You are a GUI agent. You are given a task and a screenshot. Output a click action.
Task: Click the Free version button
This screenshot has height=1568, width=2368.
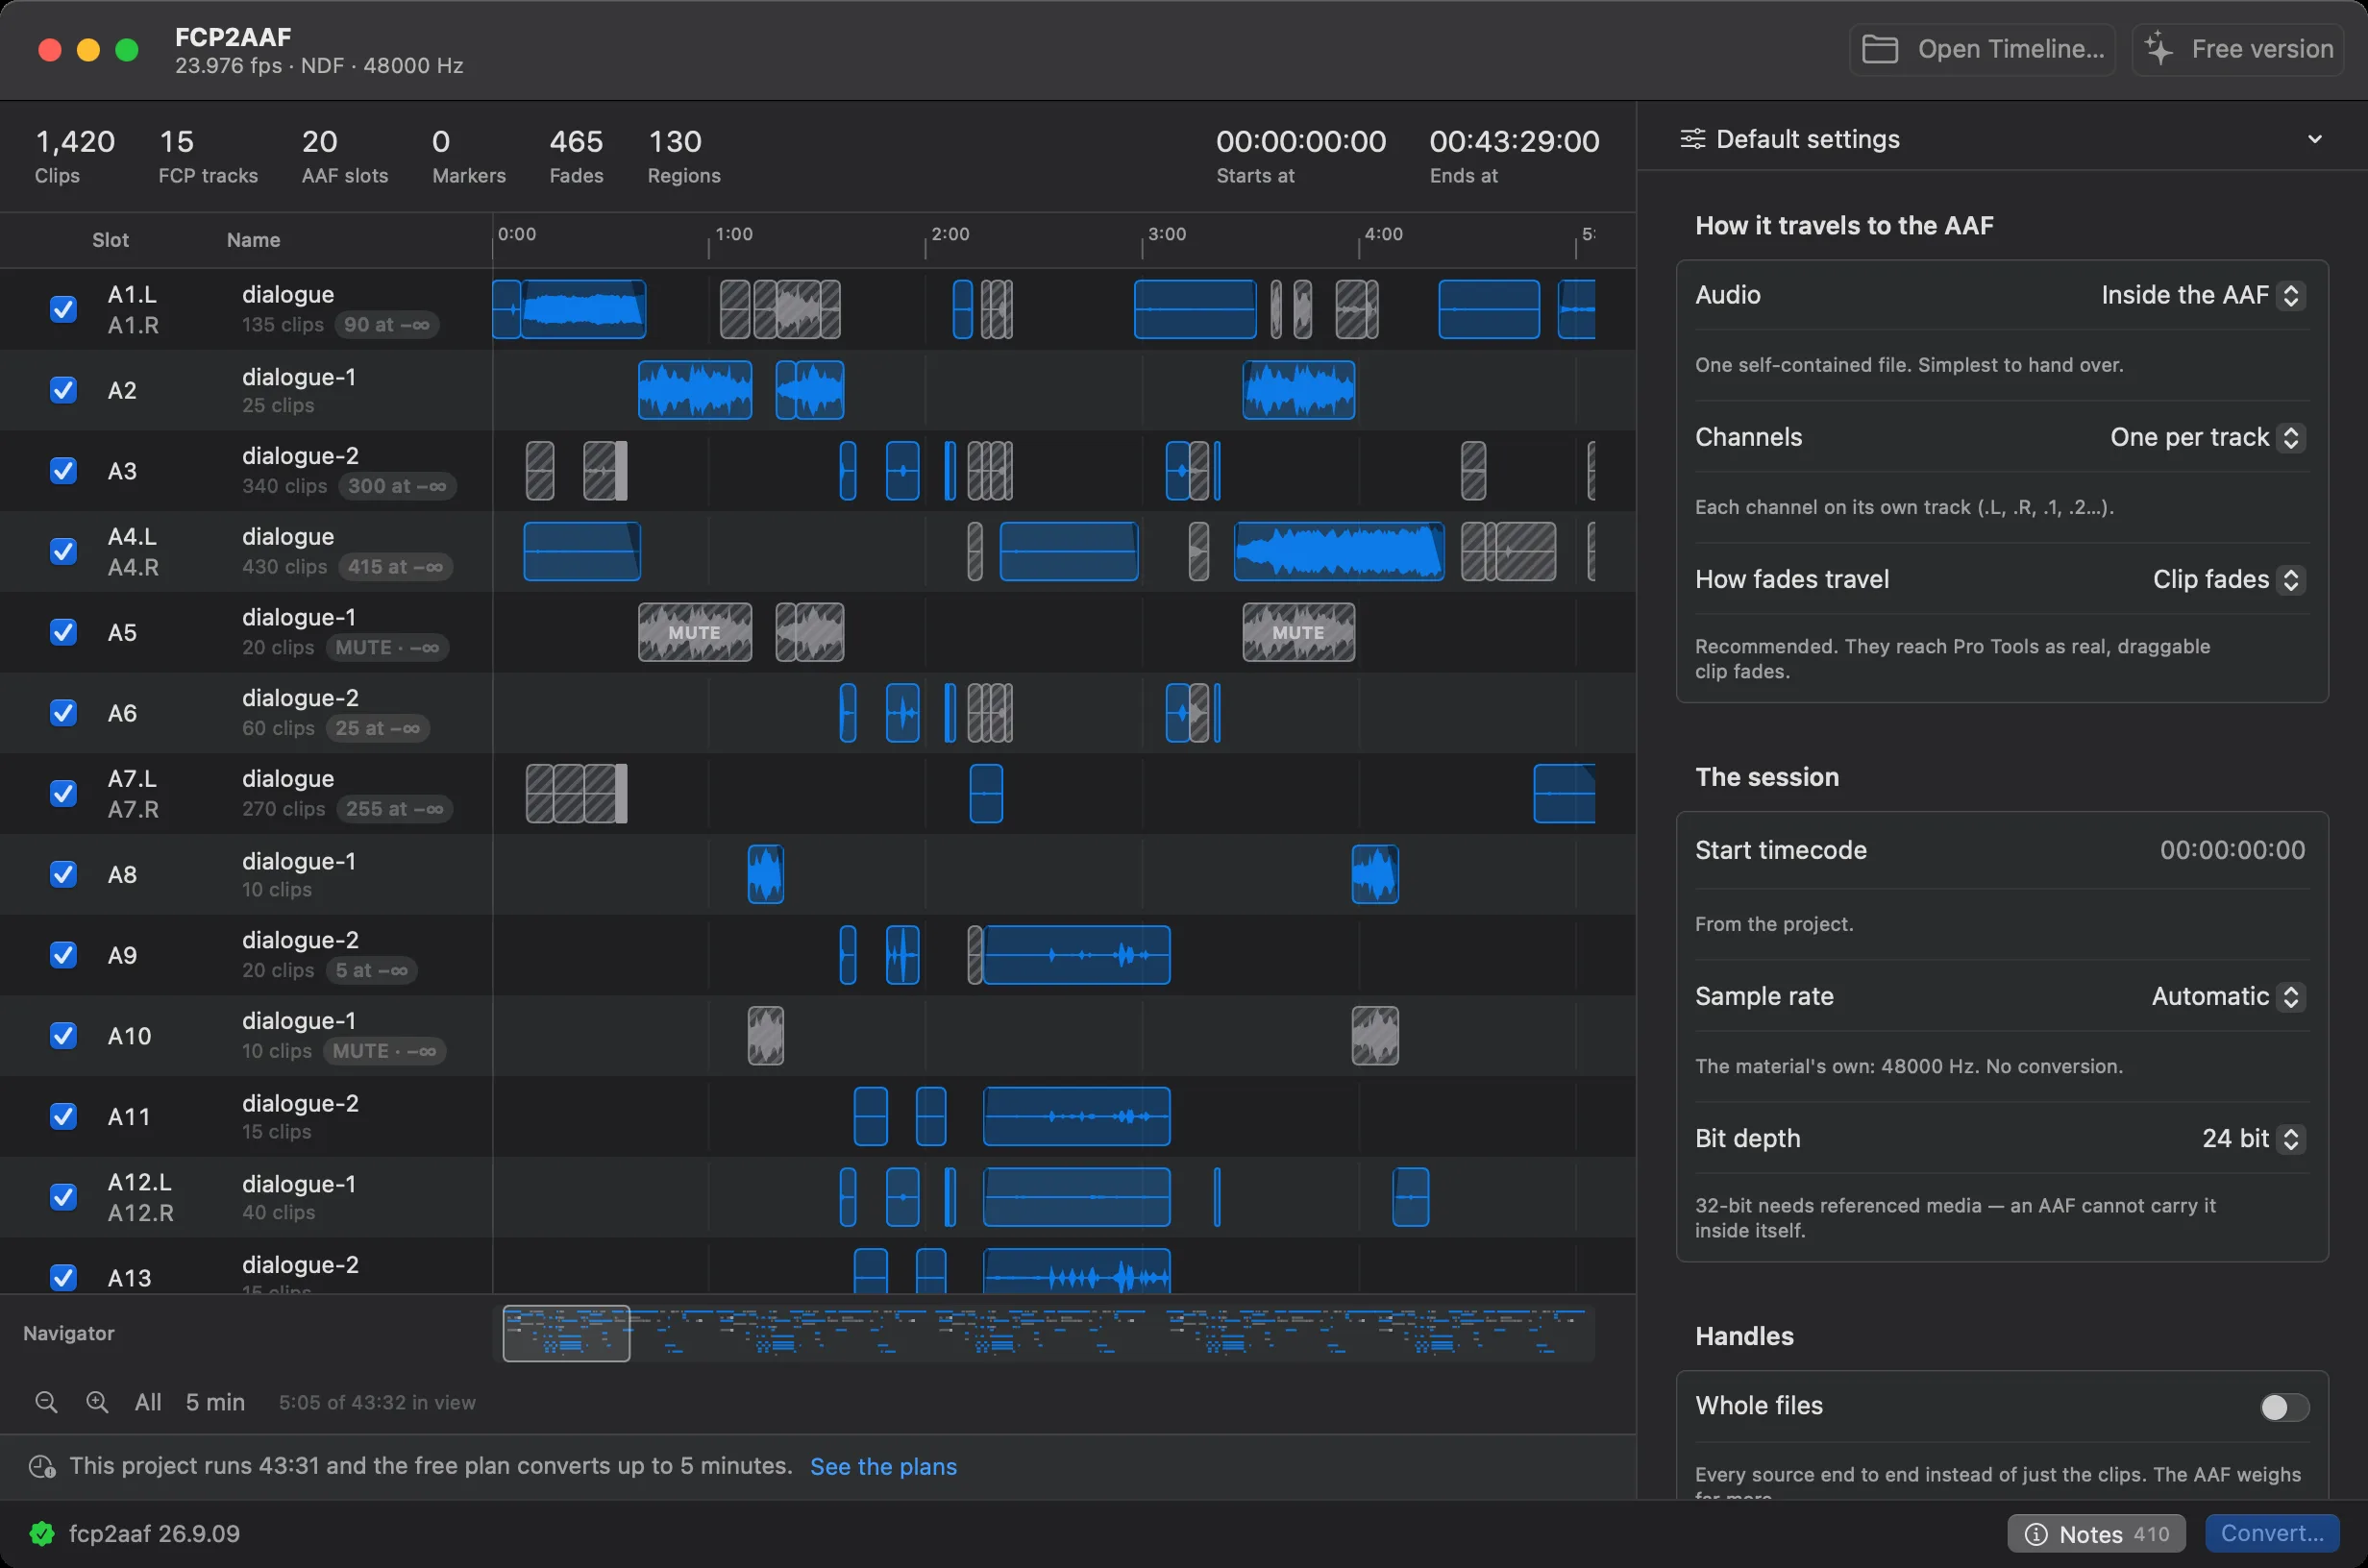click(x=2238, y=49)
